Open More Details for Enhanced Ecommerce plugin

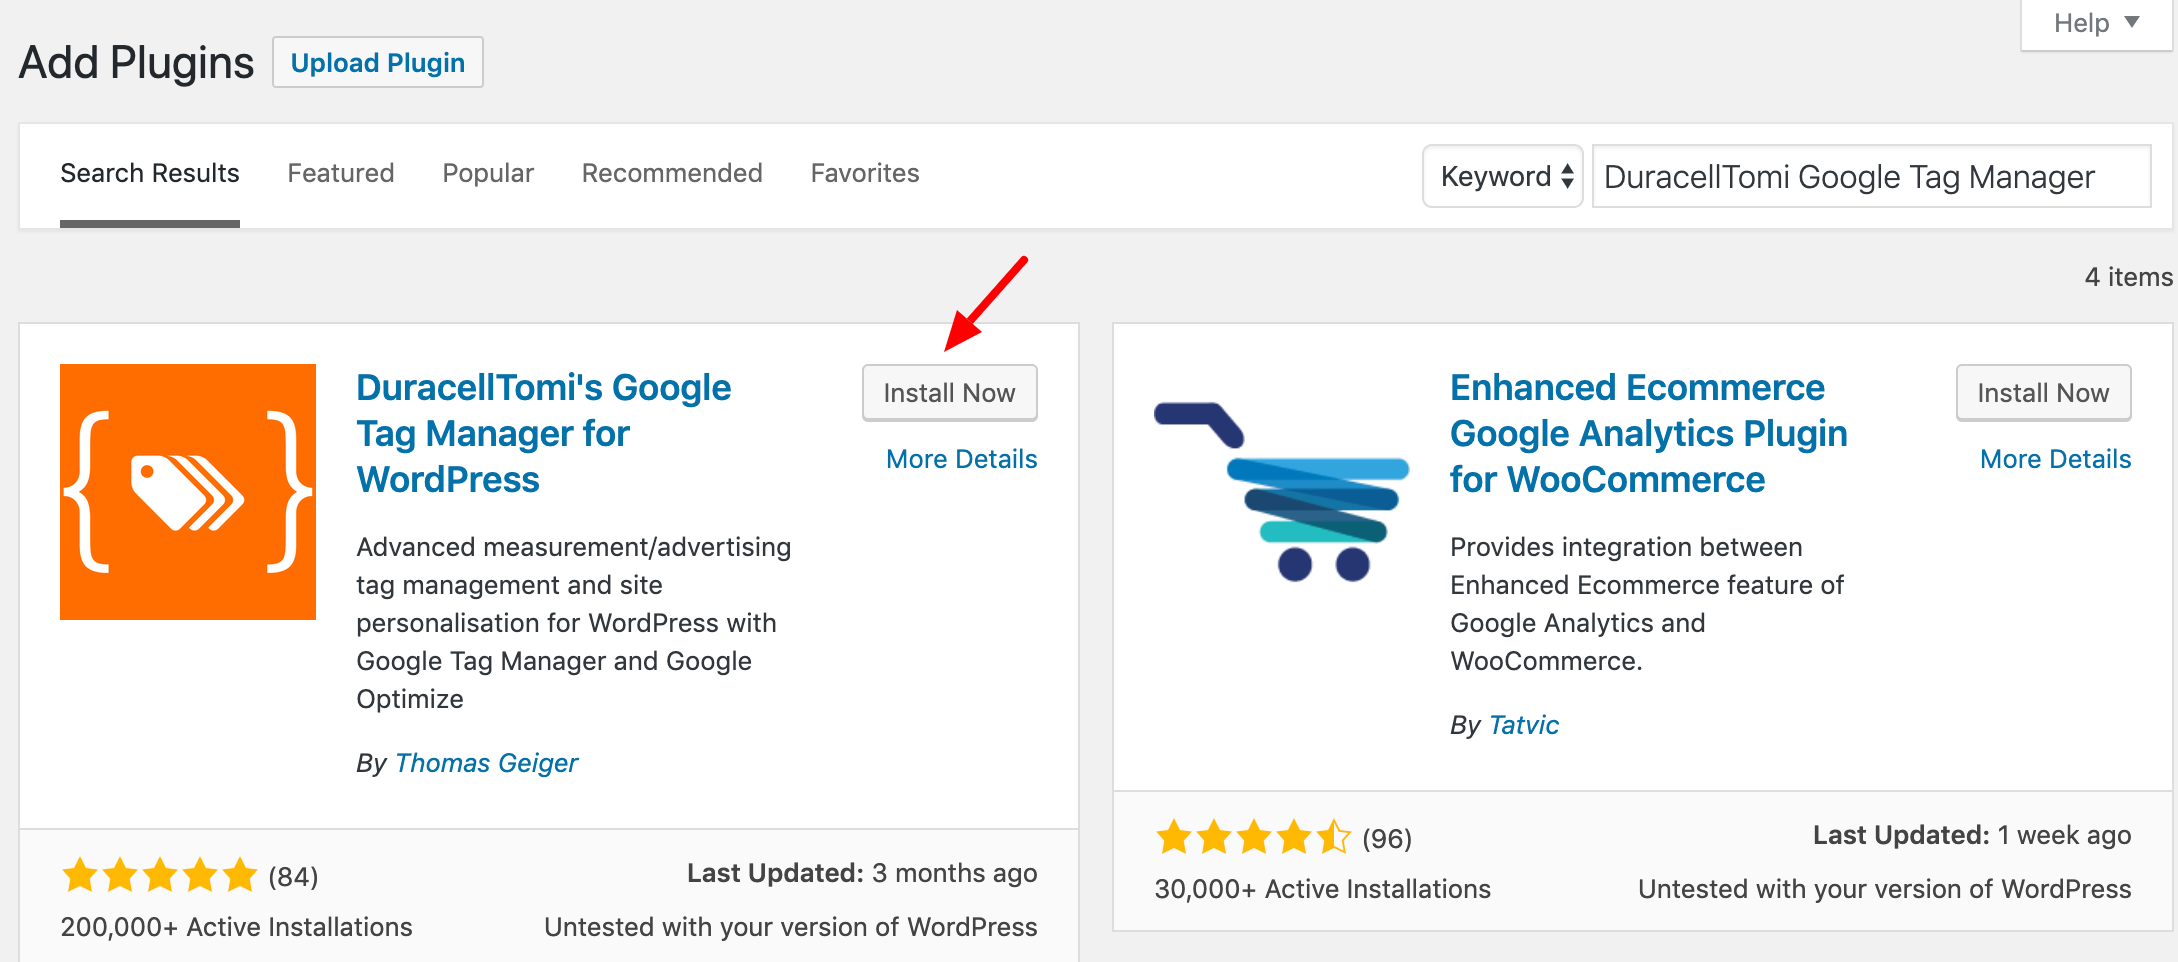(x=2056, y=459)
